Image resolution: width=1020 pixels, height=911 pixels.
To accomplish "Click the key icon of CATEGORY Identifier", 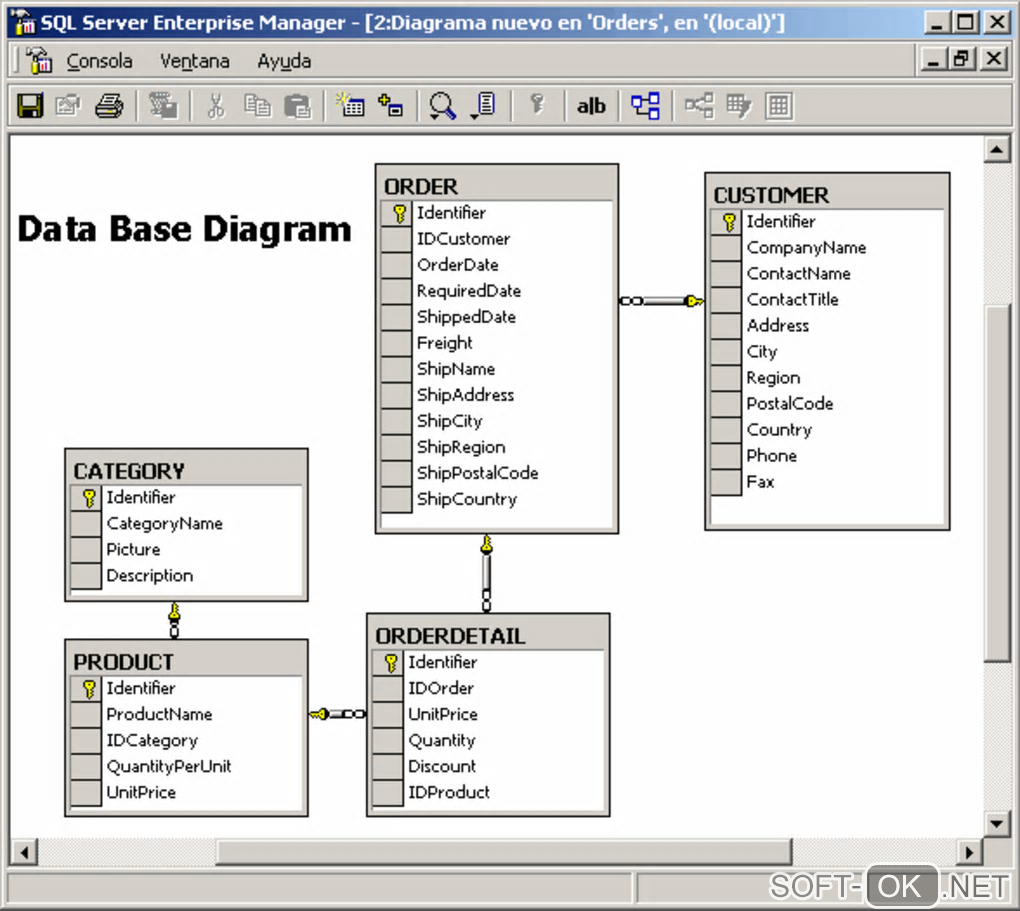I will tap(89, 498).
